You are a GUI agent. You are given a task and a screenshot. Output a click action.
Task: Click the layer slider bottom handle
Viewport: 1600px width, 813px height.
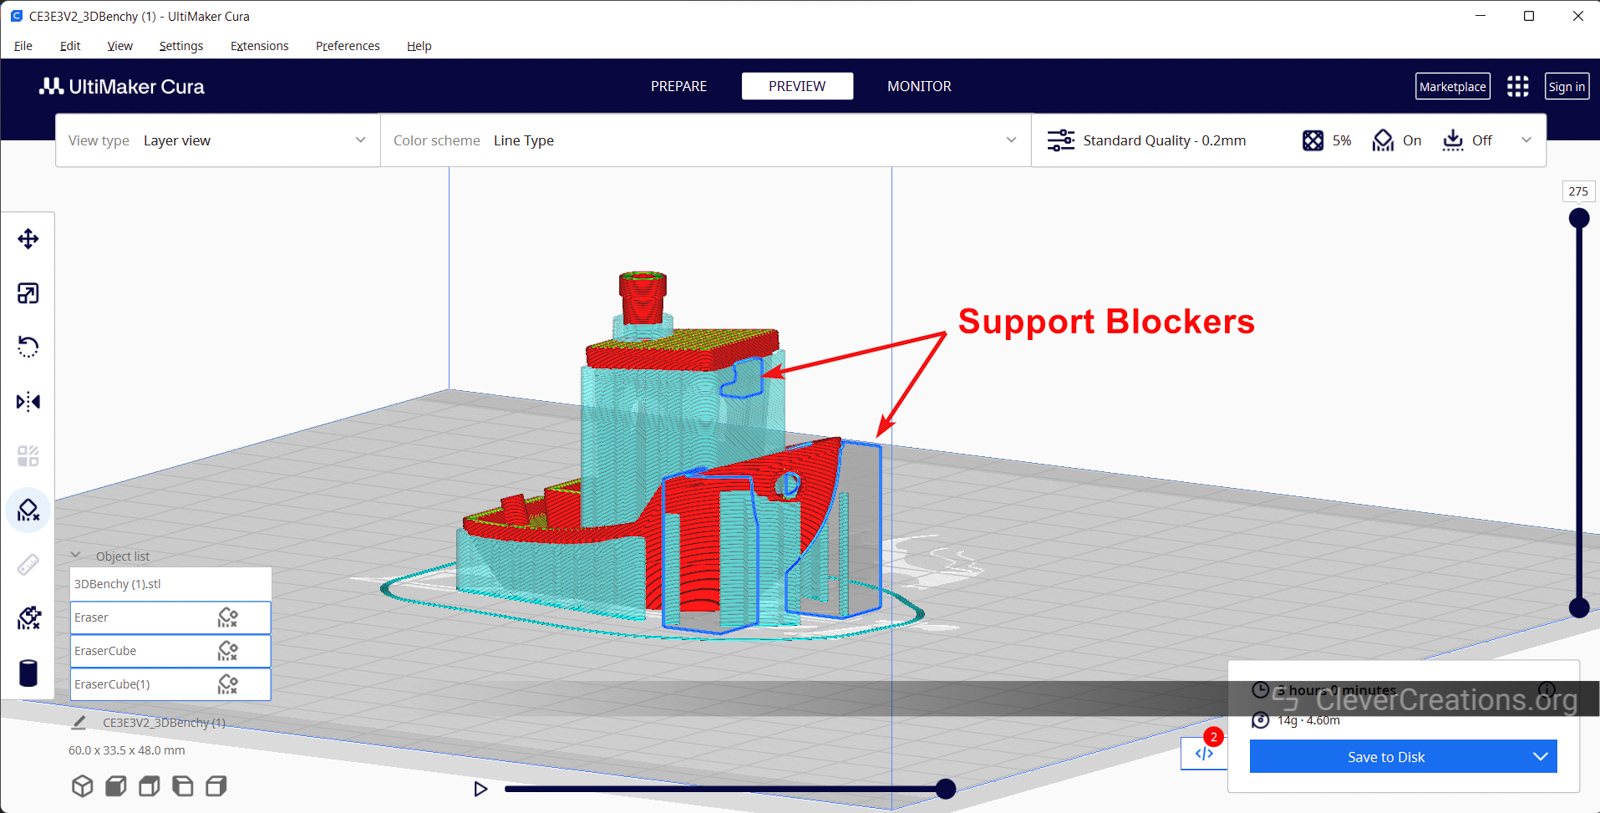pos(1579,607)
